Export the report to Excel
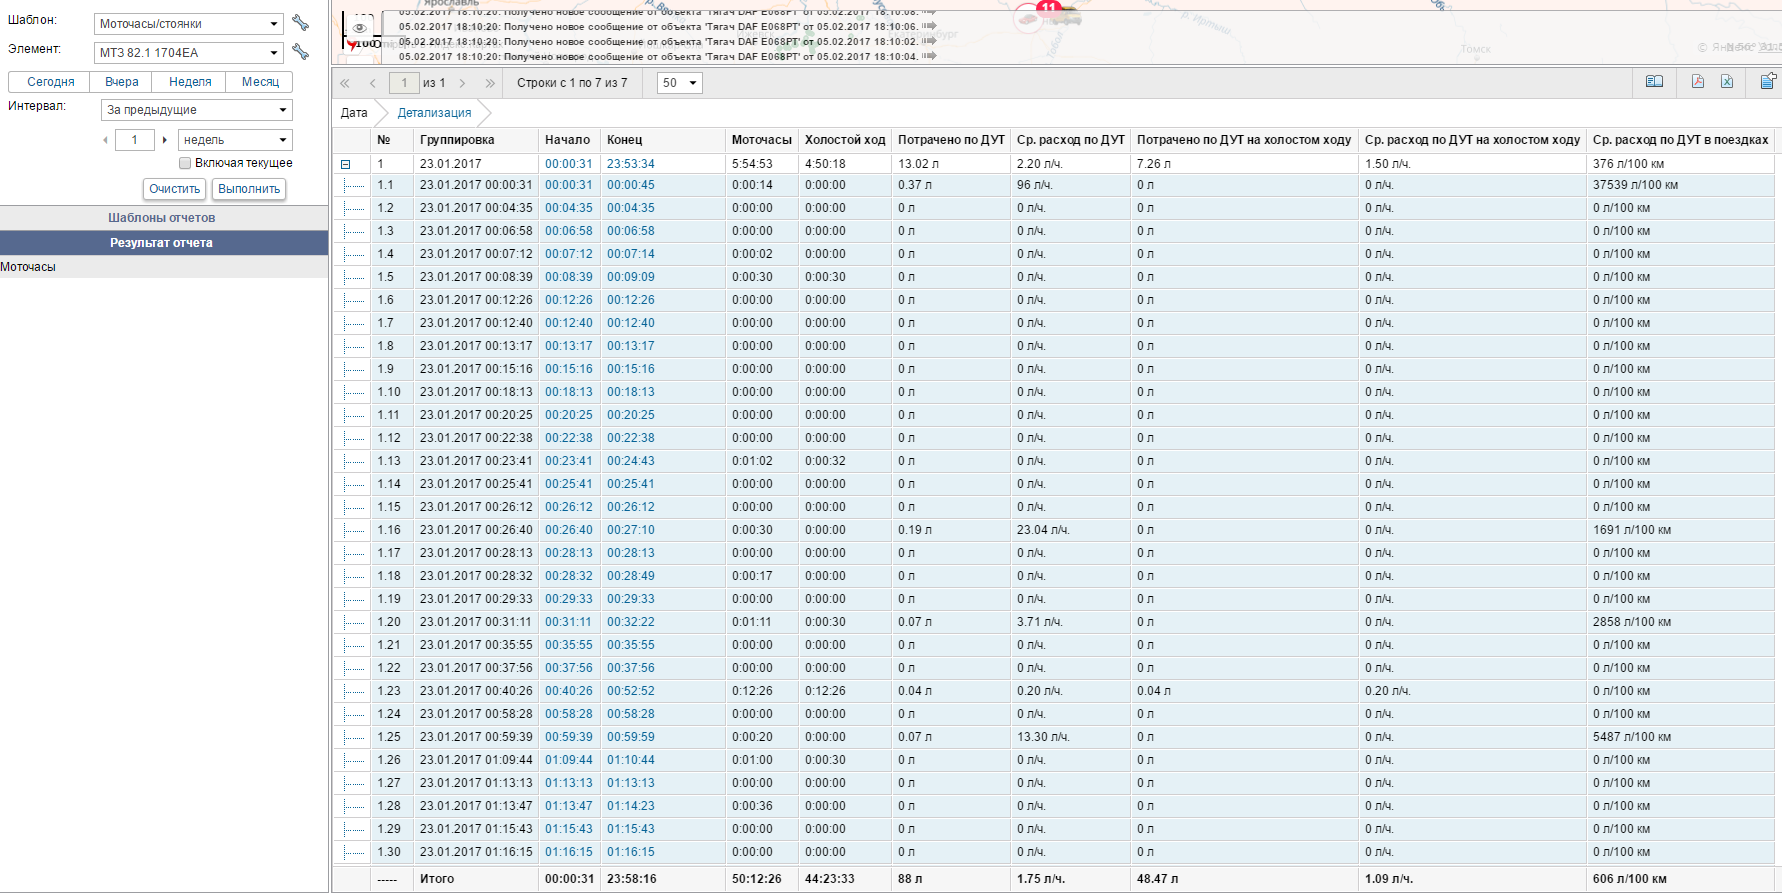The height and width of the screenshot is (893, 1782). coord(1727,82)
